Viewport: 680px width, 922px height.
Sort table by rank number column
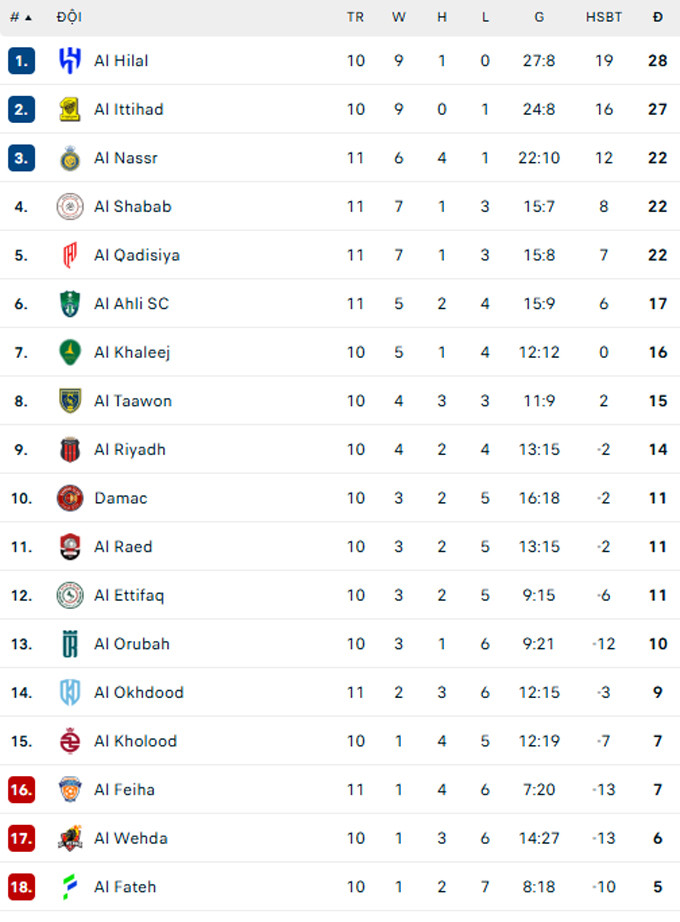20,17
